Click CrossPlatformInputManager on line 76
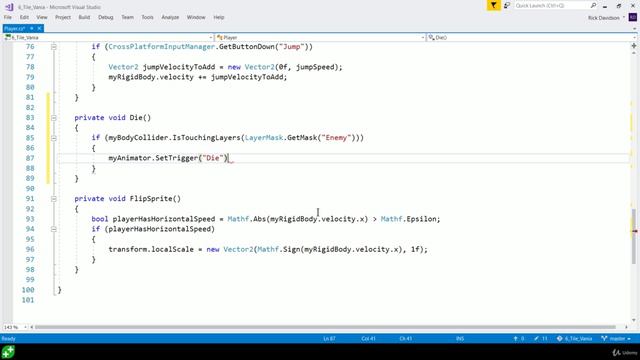640x360 pixels. tap(162, 47)
